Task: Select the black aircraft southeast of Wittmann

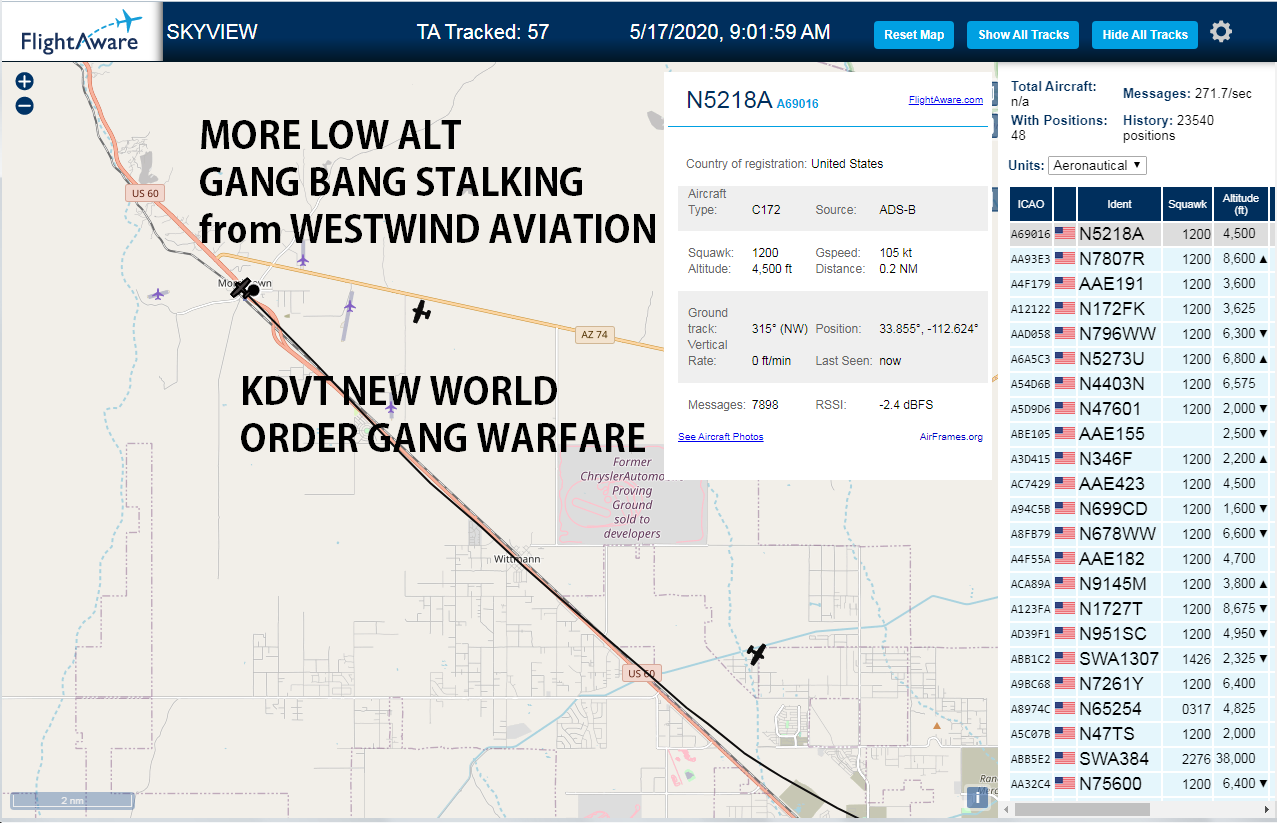Action: (x=757, y=654)
